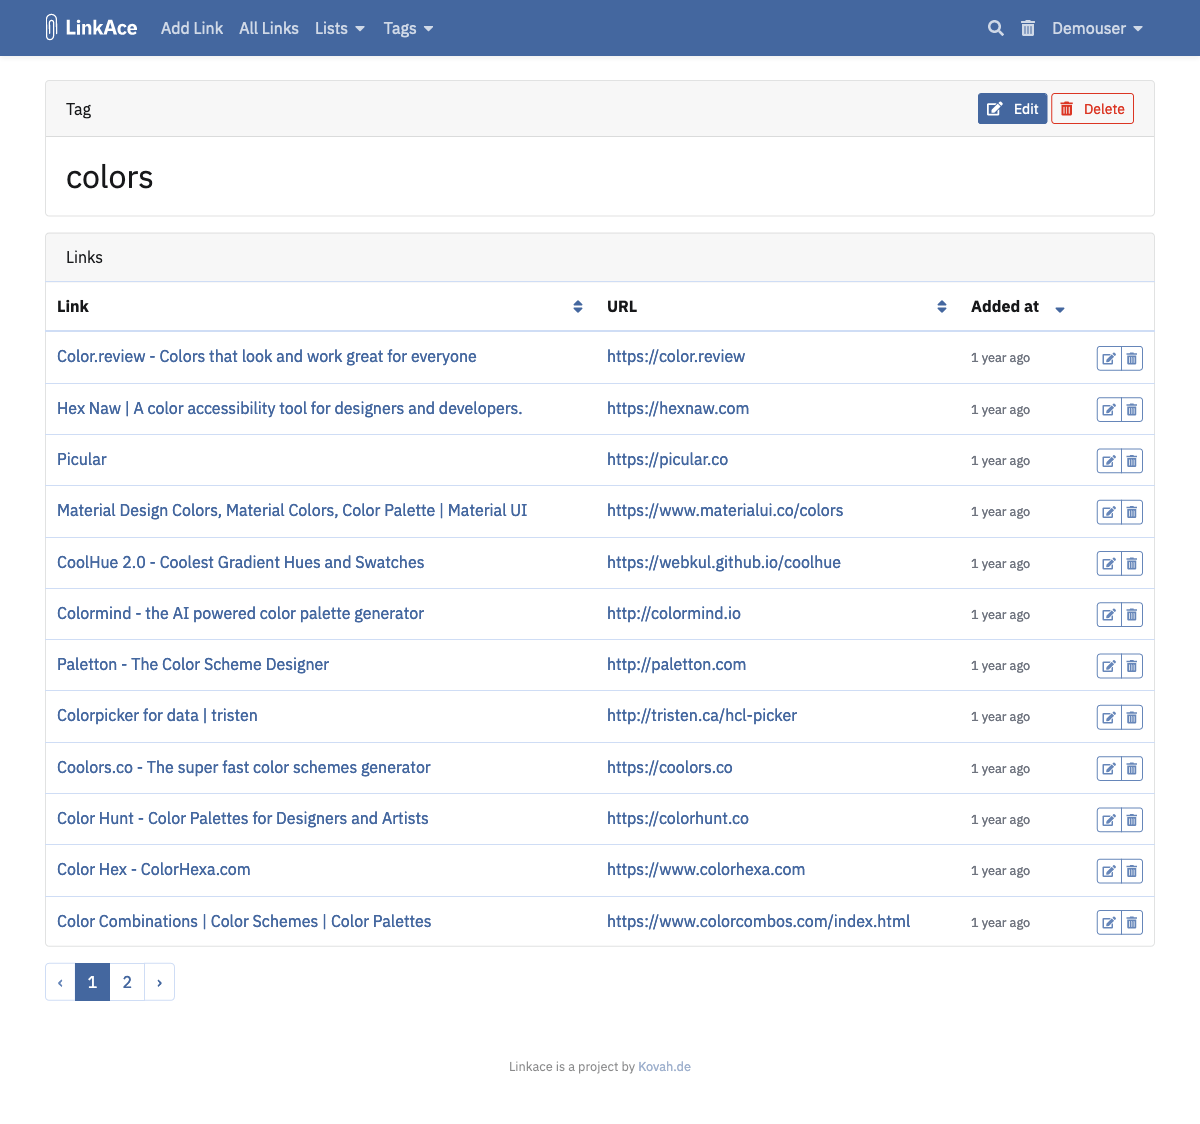Image resolution: width=1200 pixels, height=1124 pixels.
Task: Click edit icon for Picular row
Action: (1109, 461)
